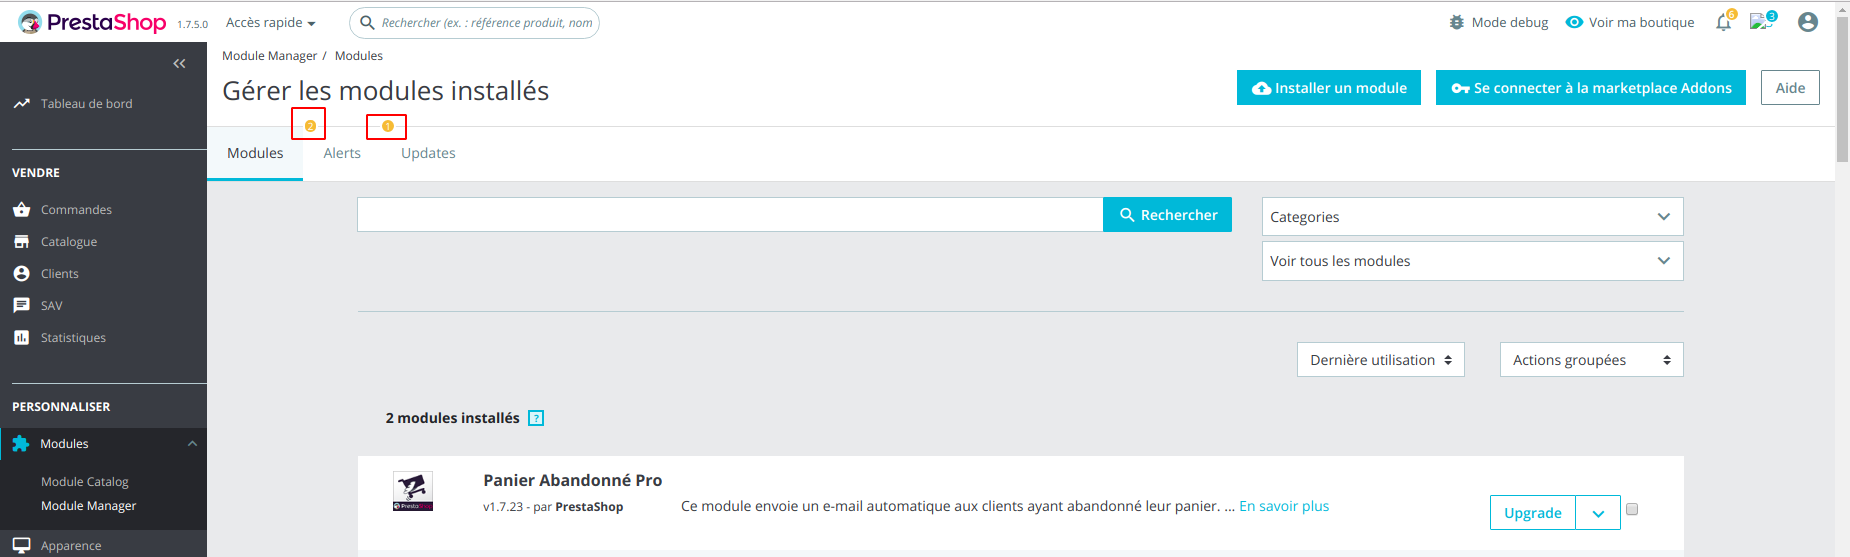Click the Panier Abandonné Pro module thumbnail

(x=413, y=491)
